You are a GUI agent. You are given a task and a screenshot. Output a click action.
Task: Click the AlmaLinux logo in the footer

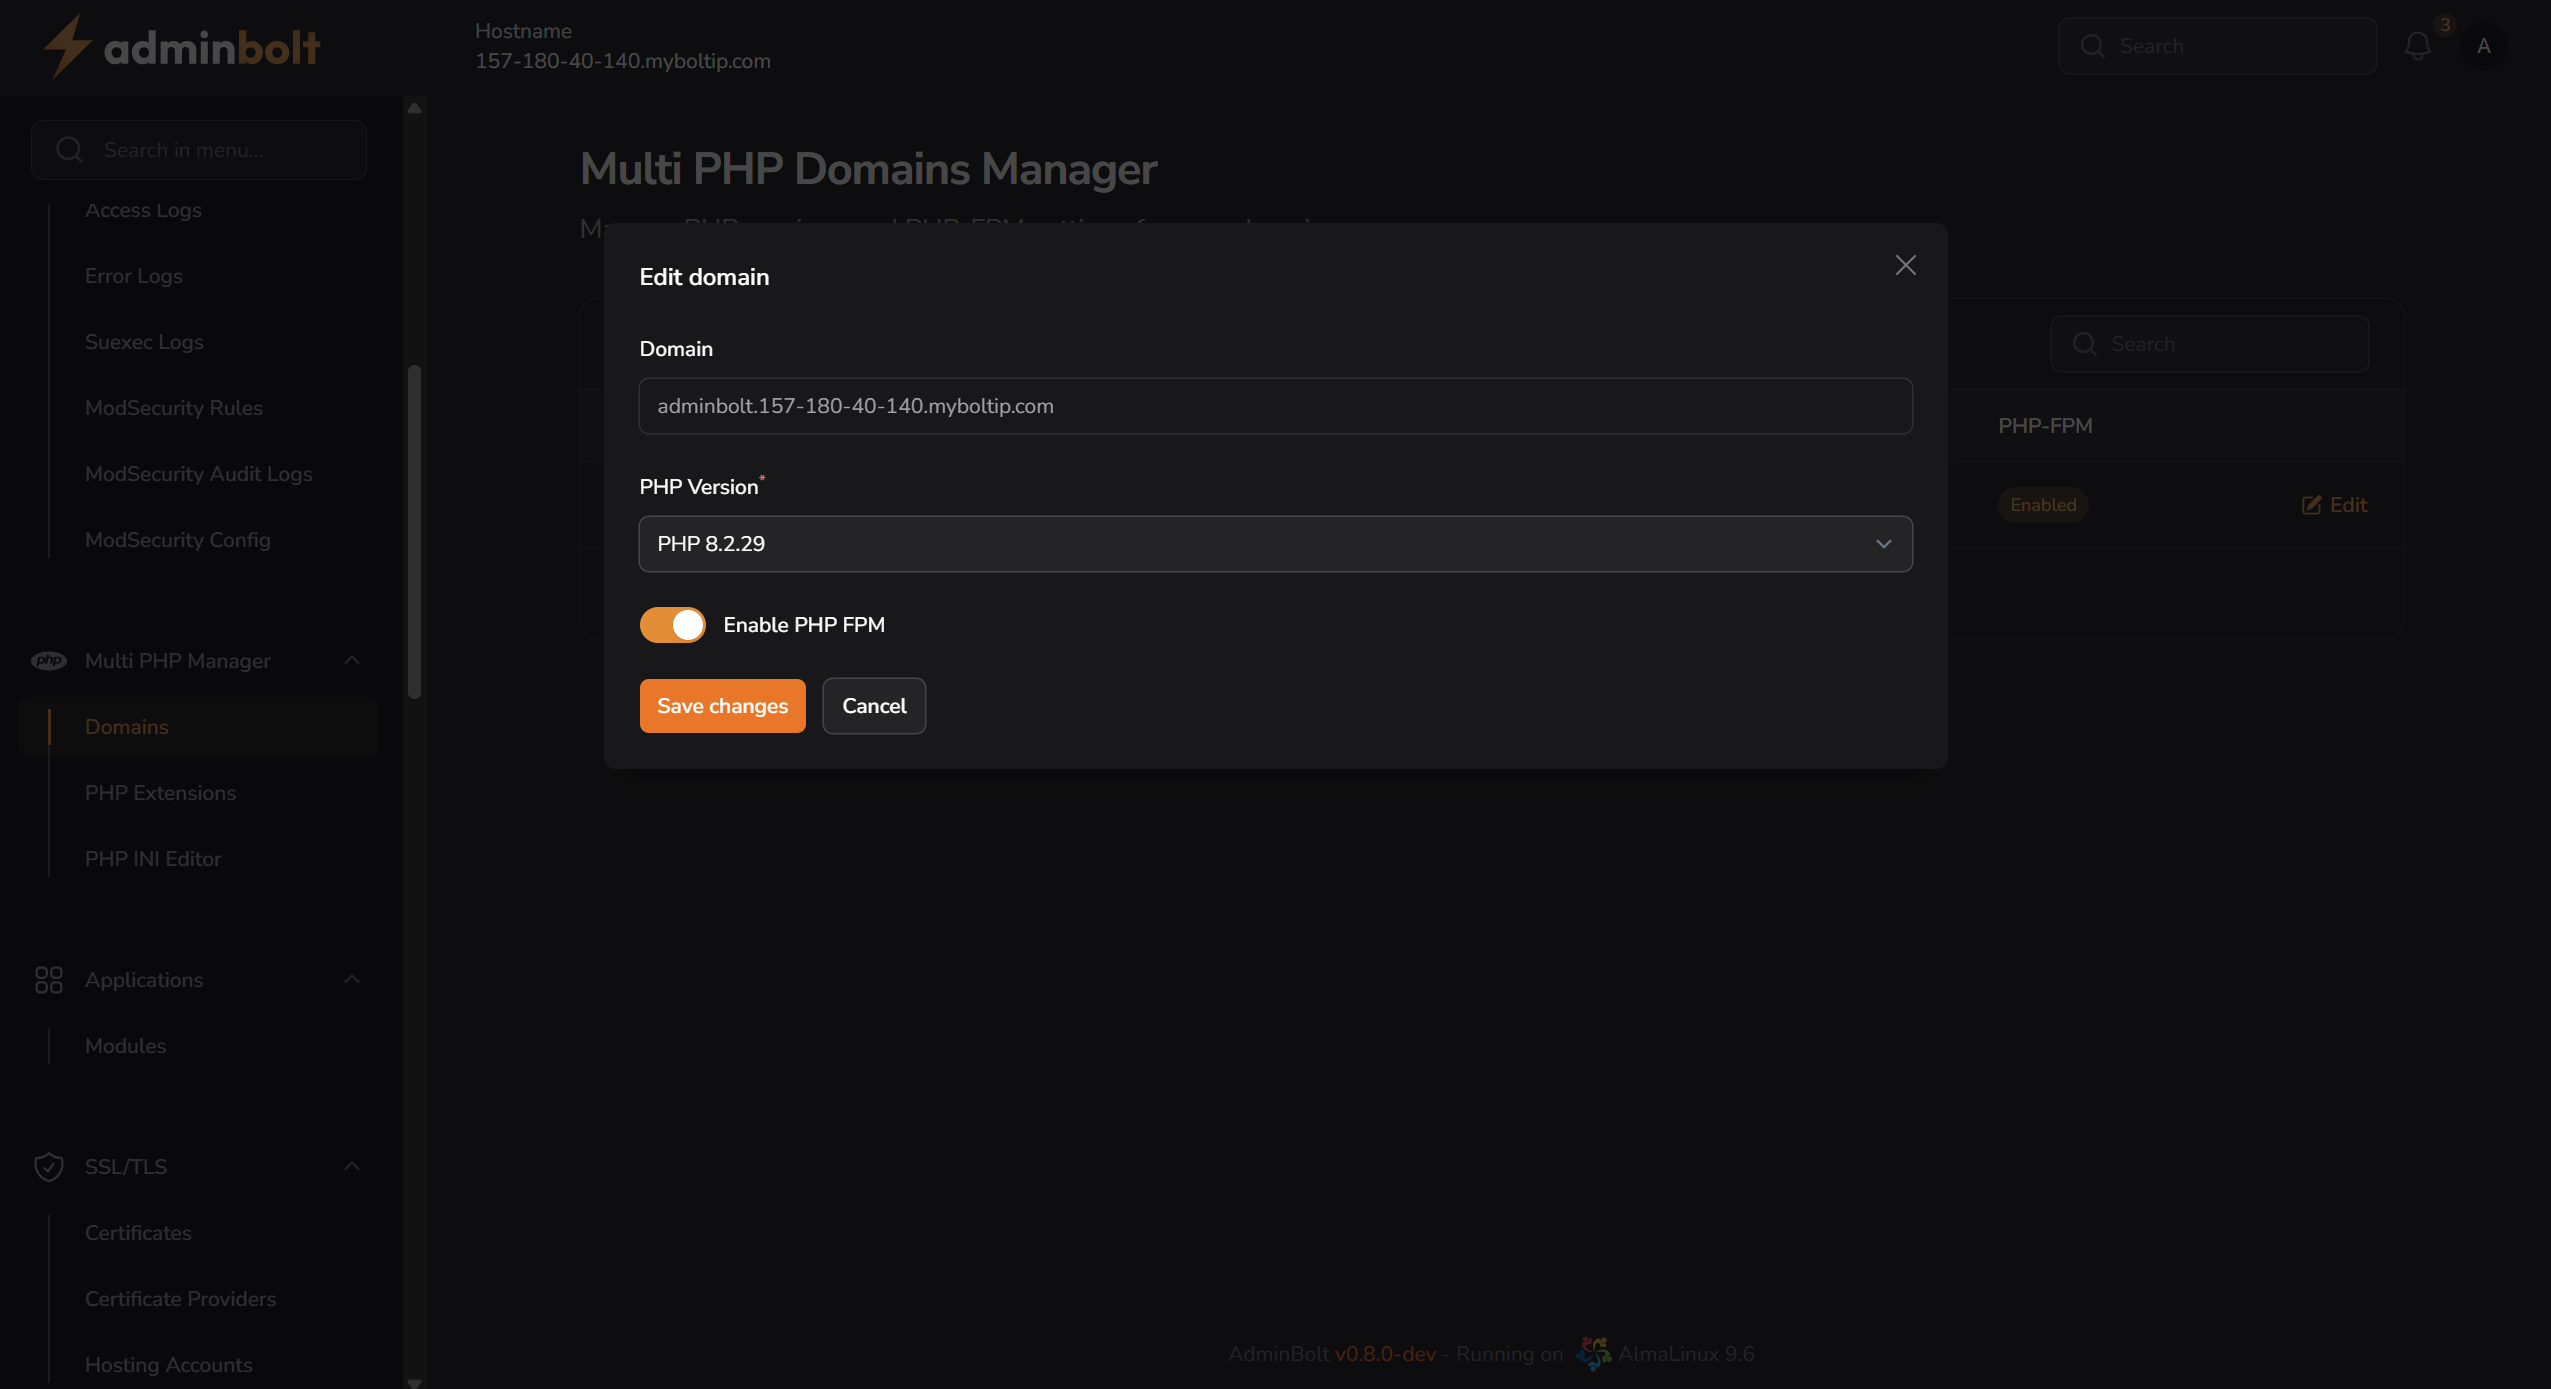1594,1352
